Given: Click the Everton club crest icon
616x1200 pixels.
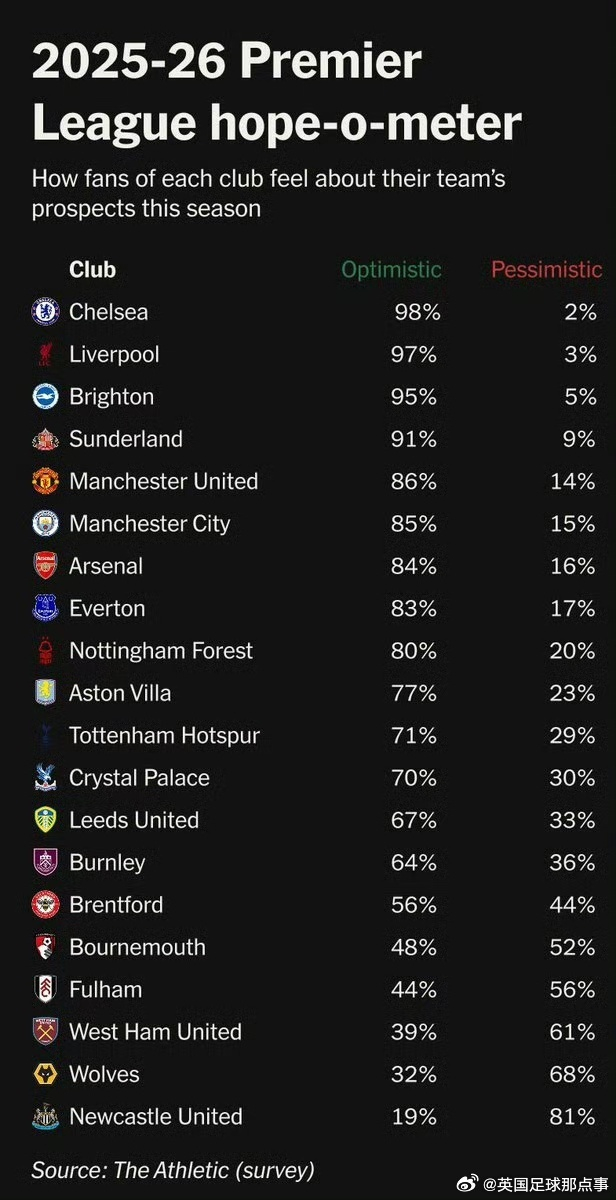Looking at the screenshot, I should [46, 608].
